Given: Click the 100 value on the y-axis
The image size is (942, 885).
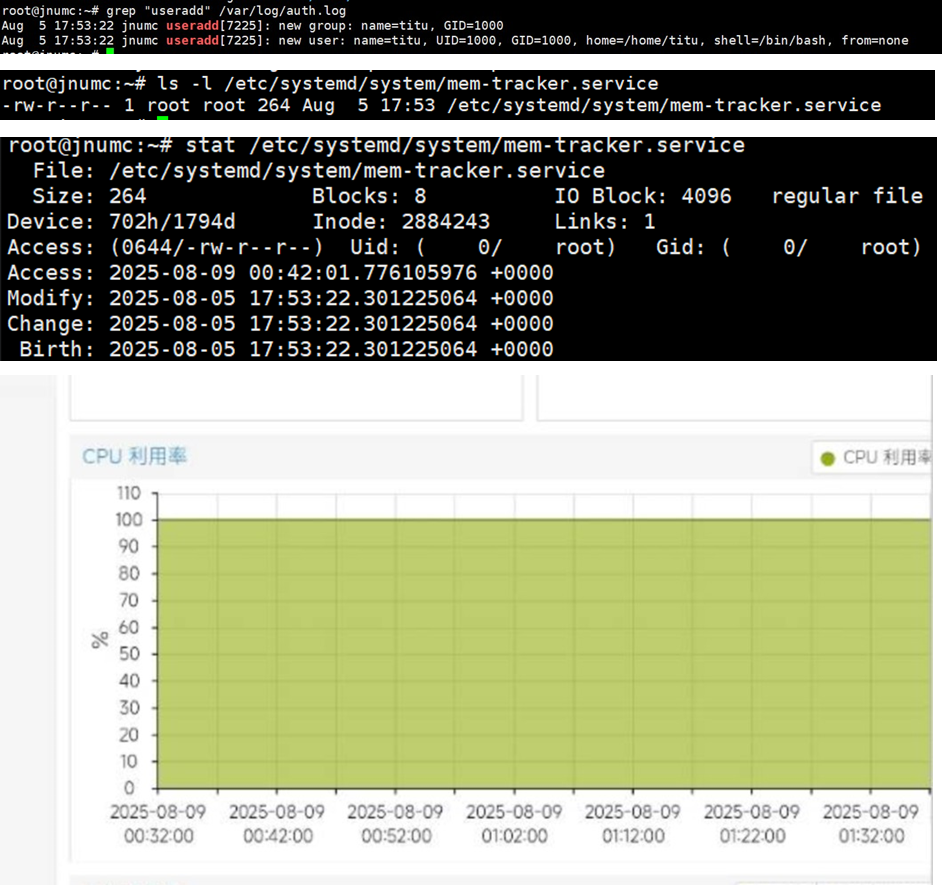Looking at the screenshot, I should (129, 520).
